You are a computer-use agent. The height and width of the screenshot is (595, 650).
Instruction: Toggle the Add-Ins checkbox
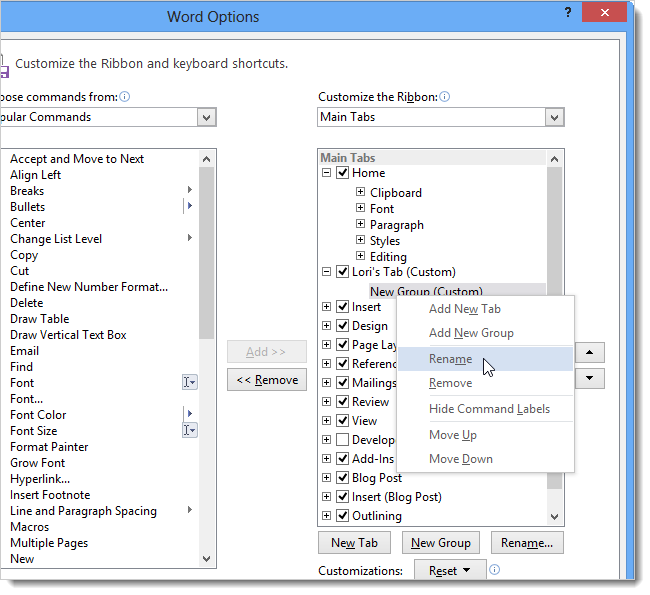tap(342, 459)
